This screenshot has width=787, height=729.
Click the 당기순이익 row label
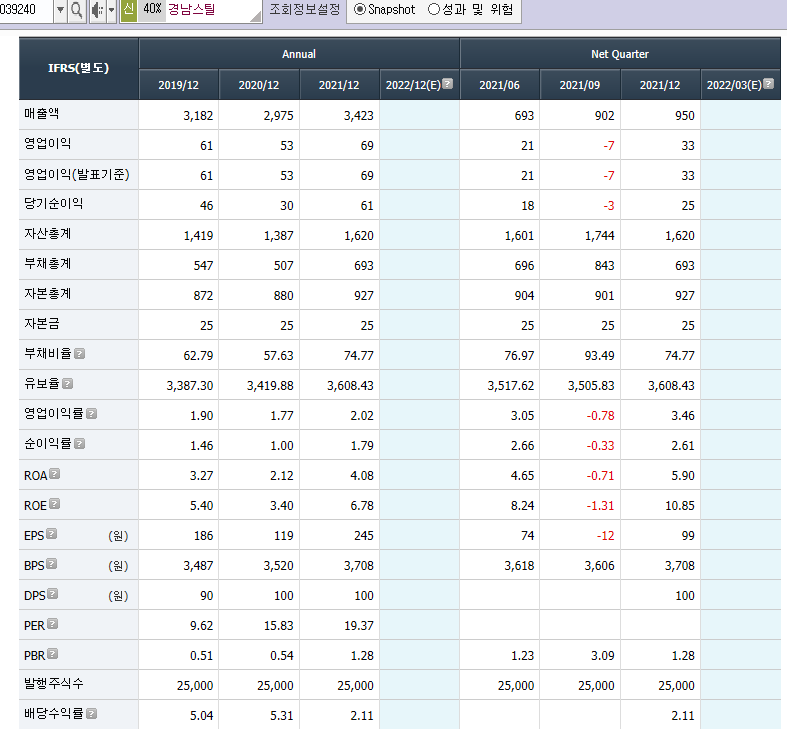(x=54, y=204)
